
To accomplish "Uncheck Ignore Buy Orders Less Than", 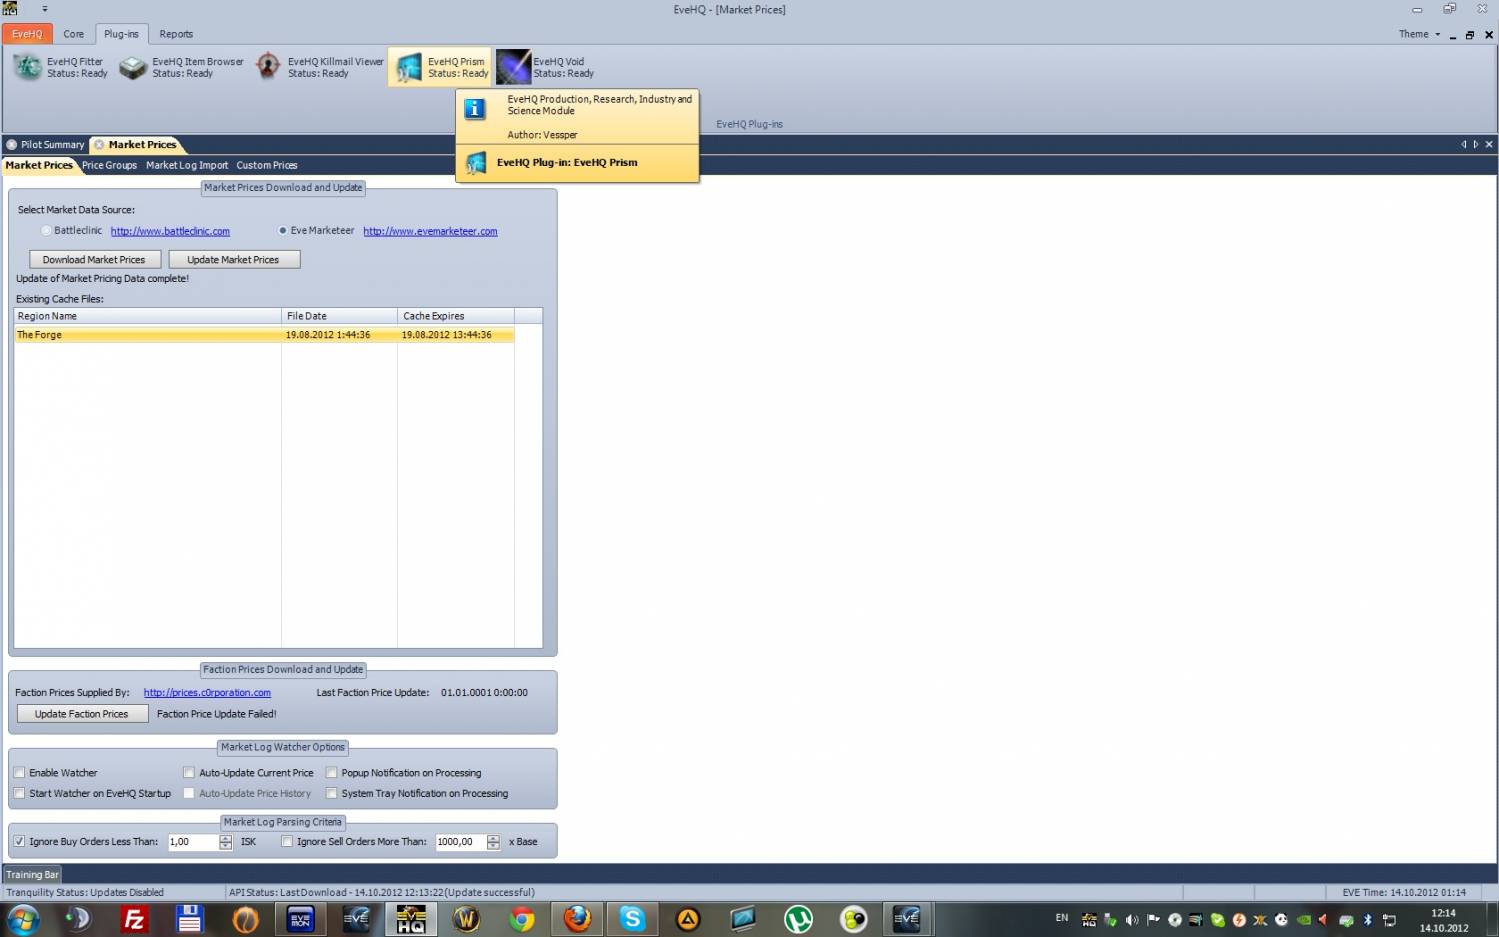I will pos(19,842).
